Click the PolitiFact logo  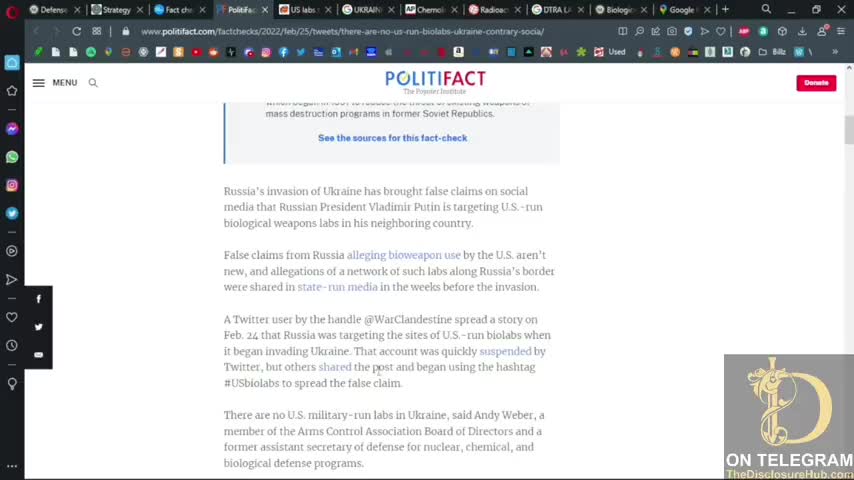pos(435,82)
